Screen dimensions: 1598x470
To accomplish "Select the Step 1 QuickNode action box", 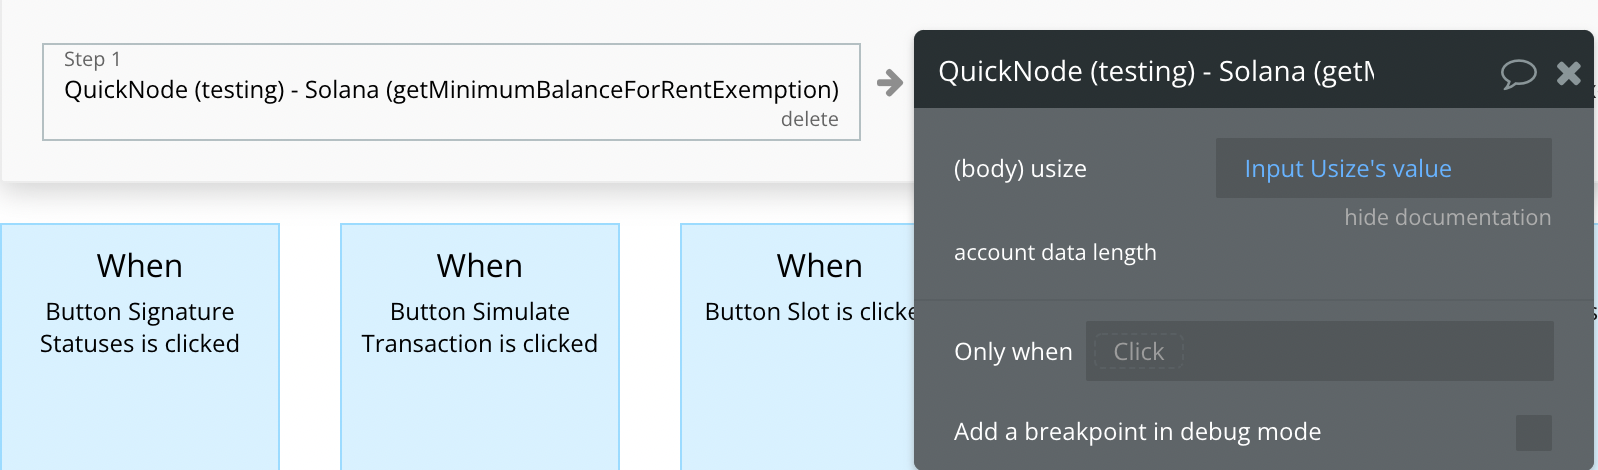I will pyautogui.click(x=451, y=92).
